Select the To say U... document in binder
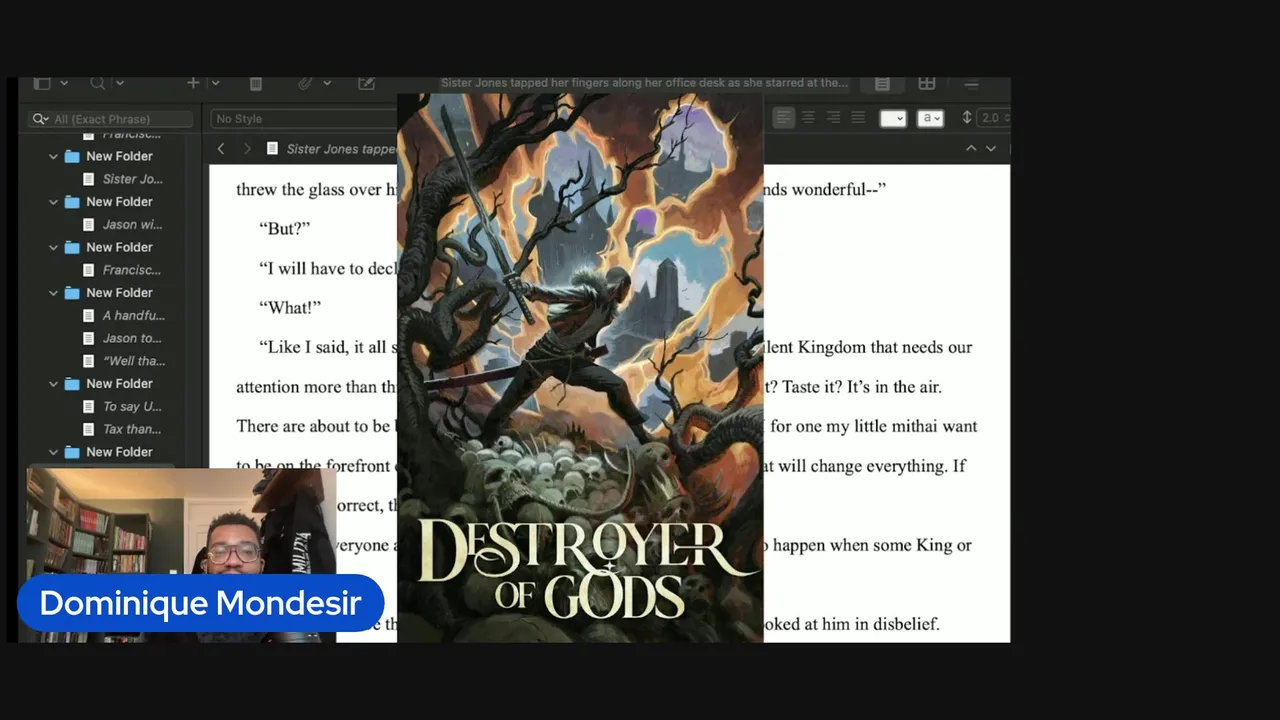This screenshot has height=720, width=1280. pos(132,407)
